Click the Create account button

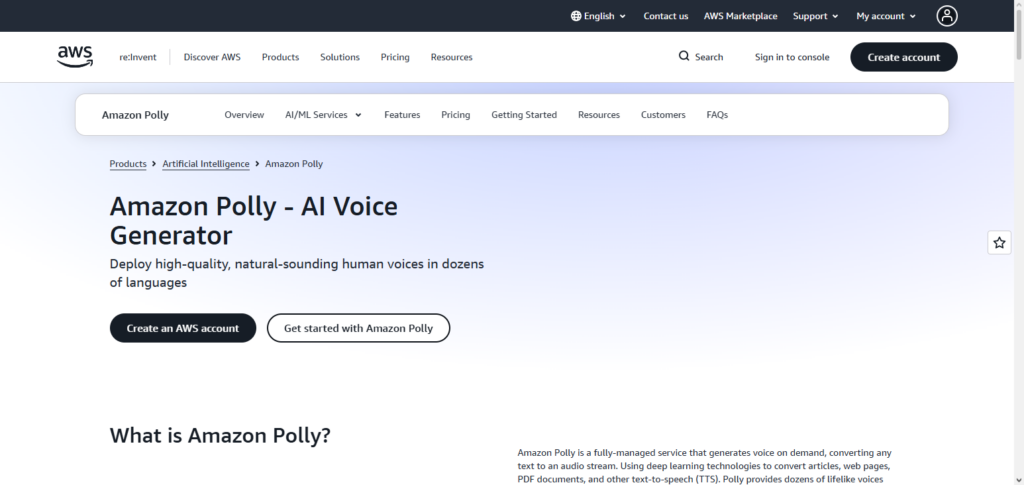[x=904, y=57]
